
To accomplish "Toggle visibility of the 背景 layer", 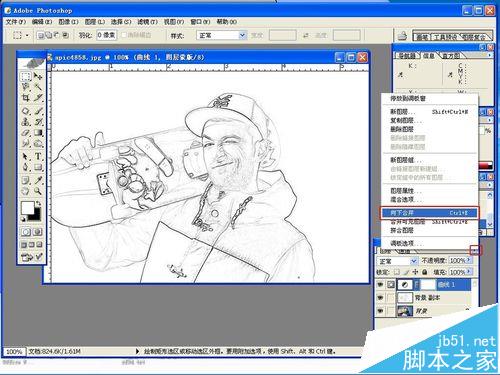I will click(380, 311).
